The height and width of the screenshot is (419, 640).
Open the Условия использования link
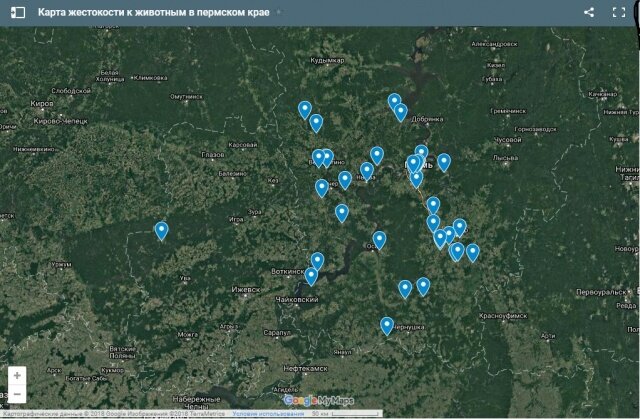coord(268,414)
